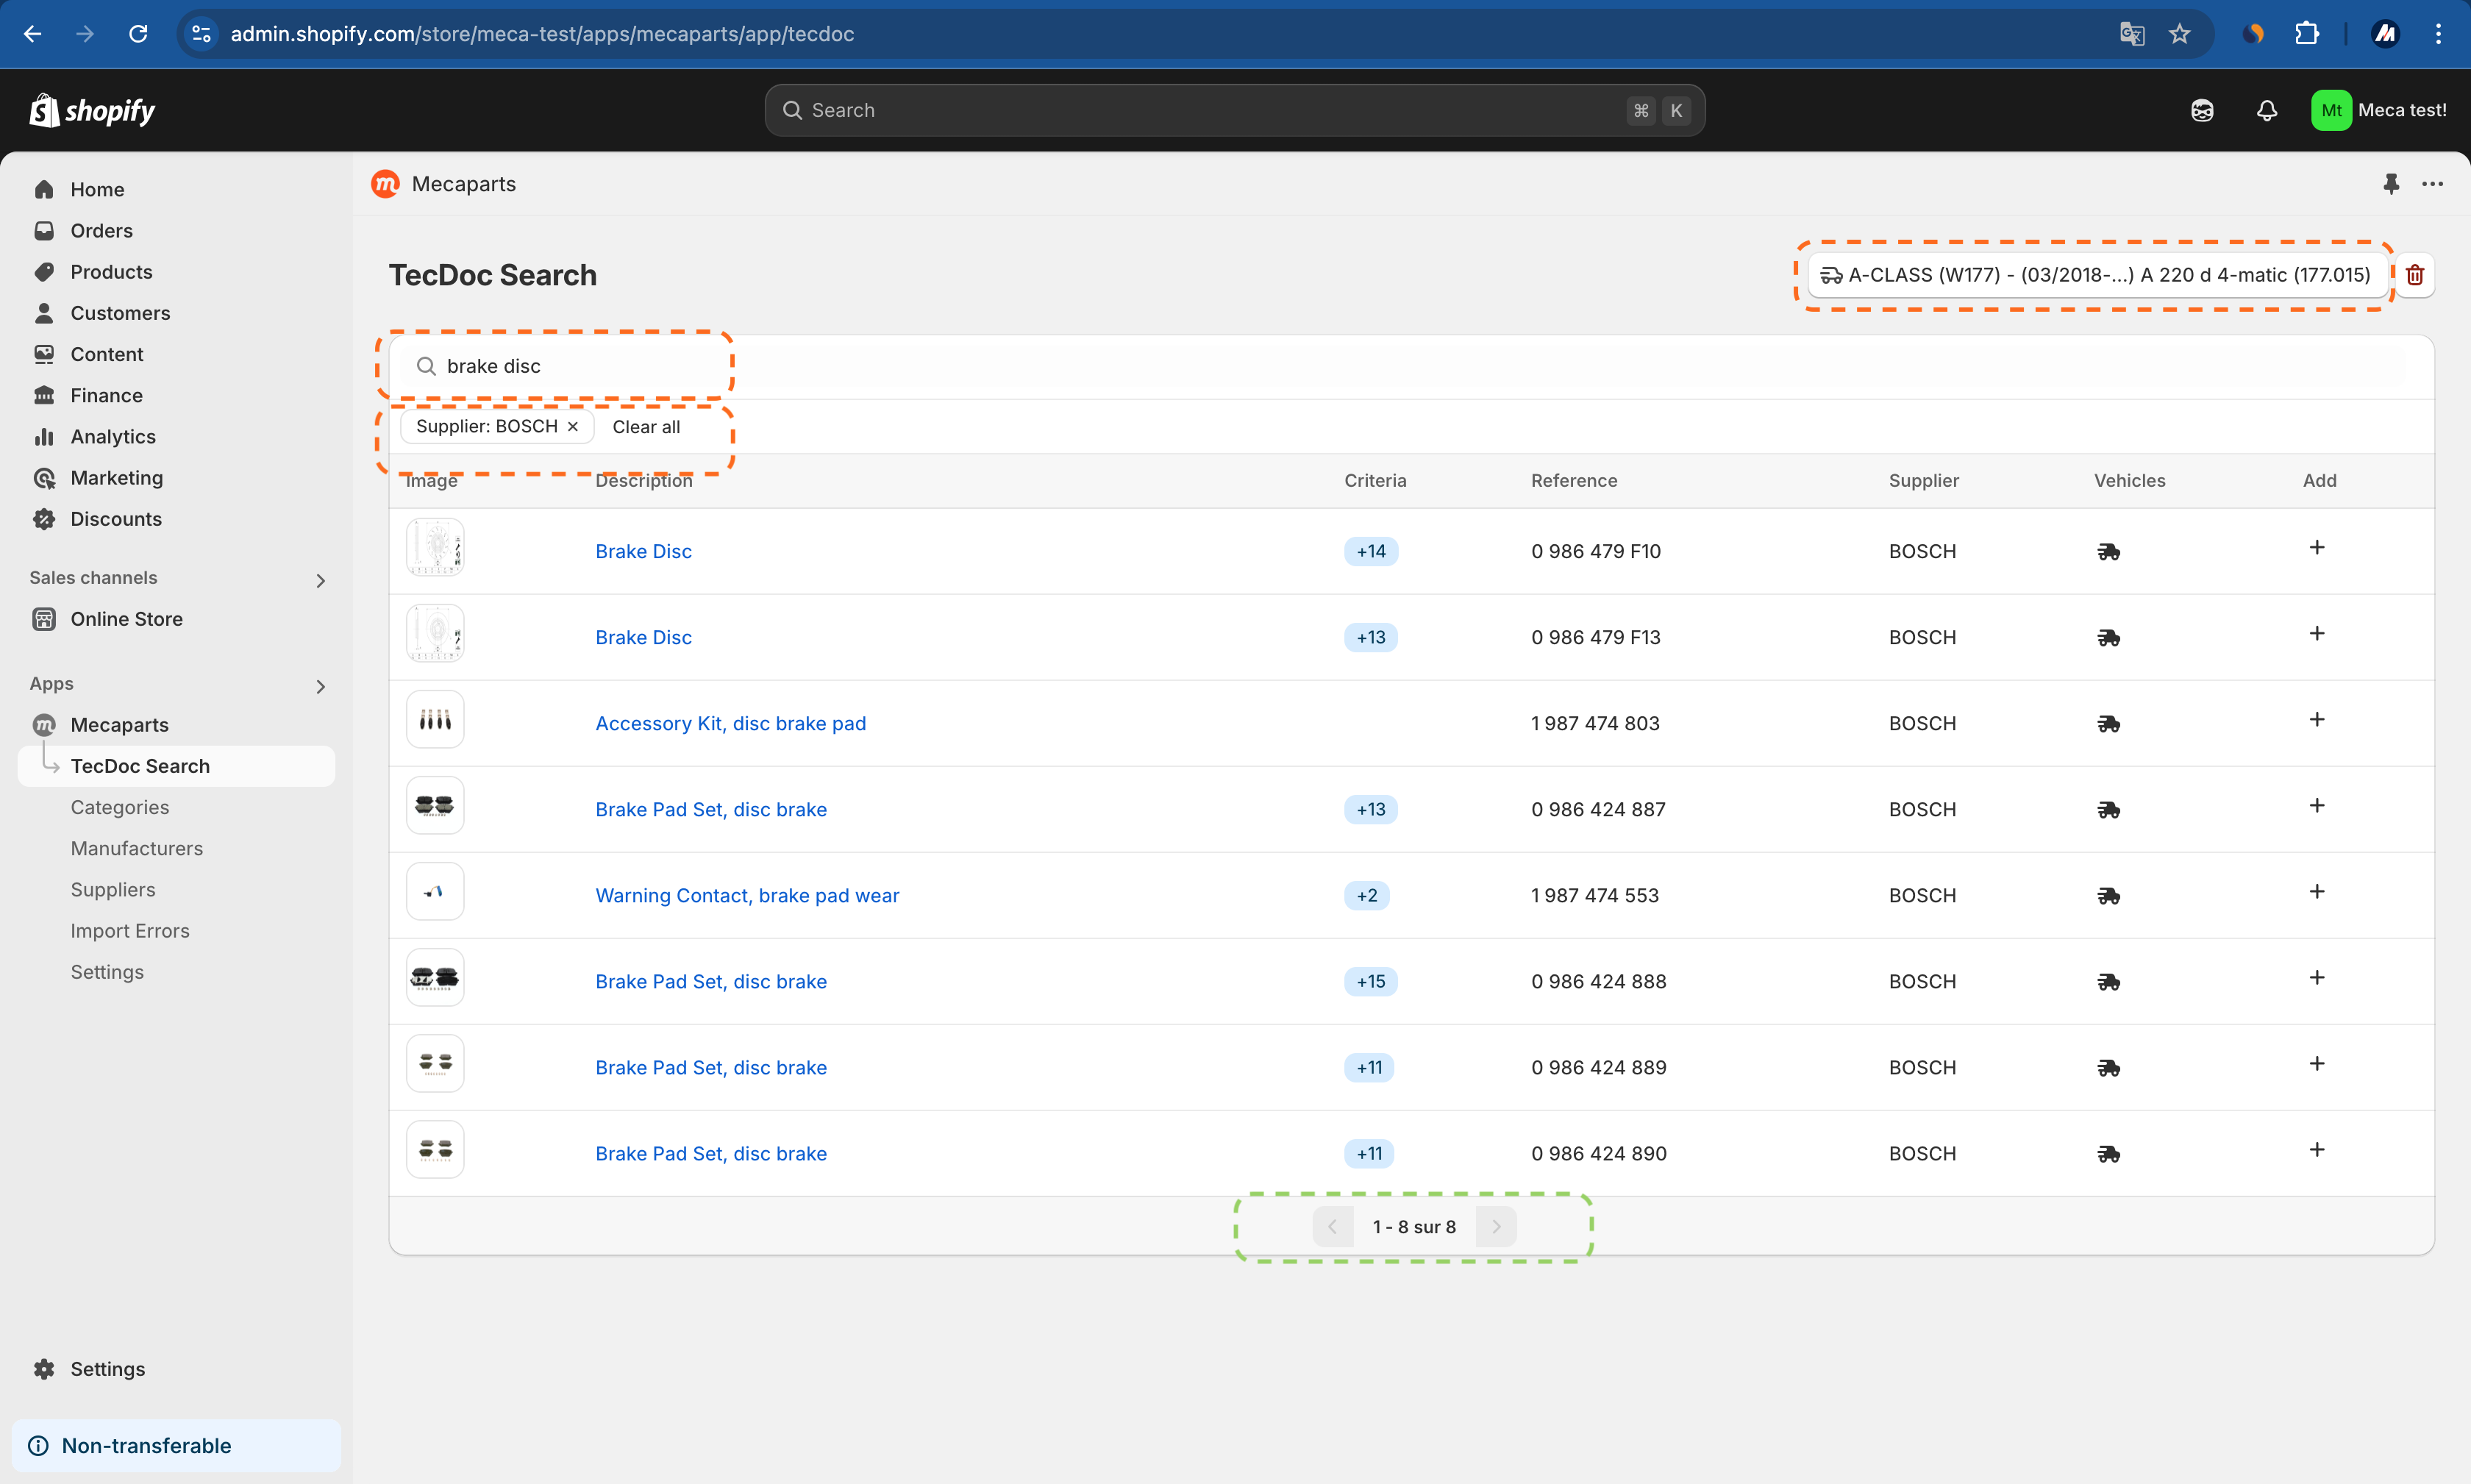This screenshot has height=1484, width=2471.
Task: Click the Shopify logo
Action: [93, 110]
